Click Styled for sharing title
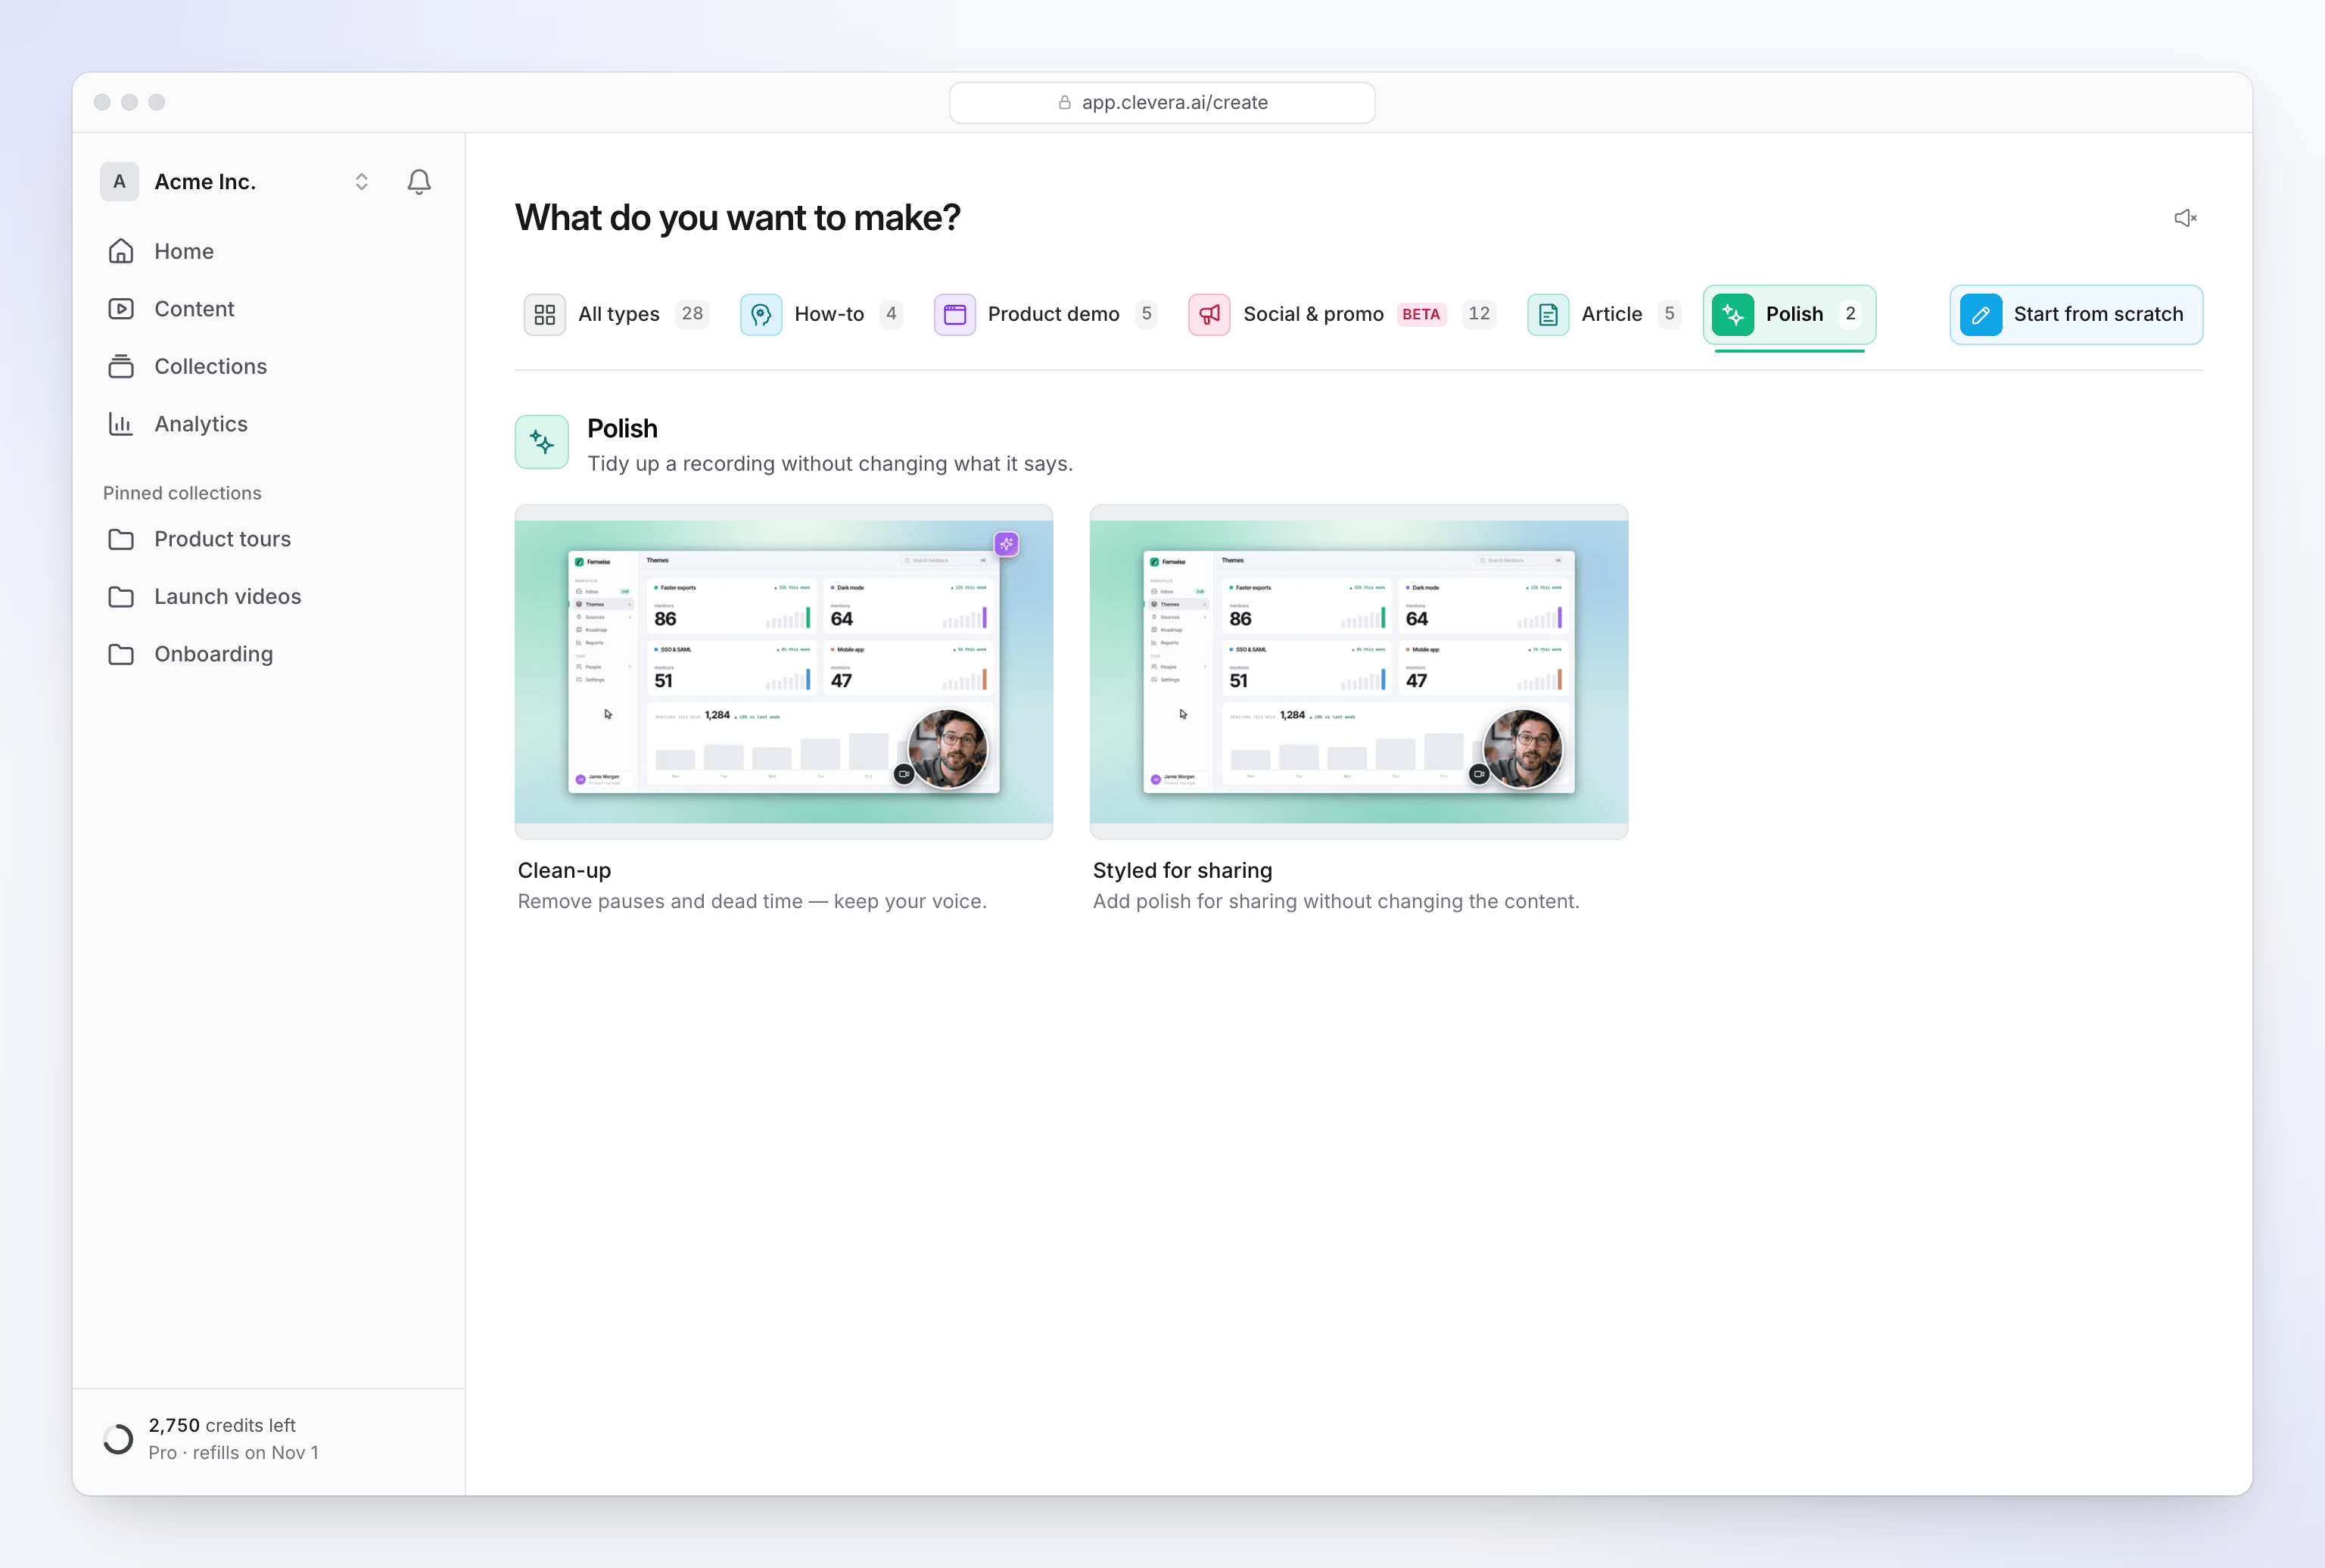 (1182, 871)
